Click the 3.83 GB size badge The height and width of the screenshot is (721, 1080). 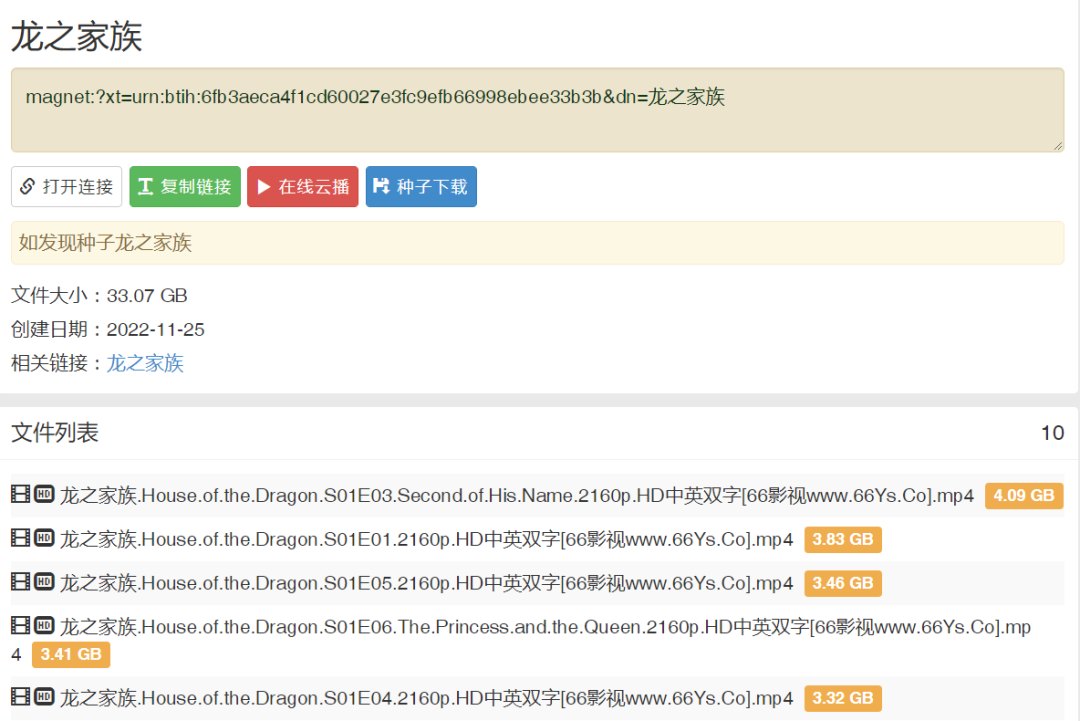tap(842, 539)
